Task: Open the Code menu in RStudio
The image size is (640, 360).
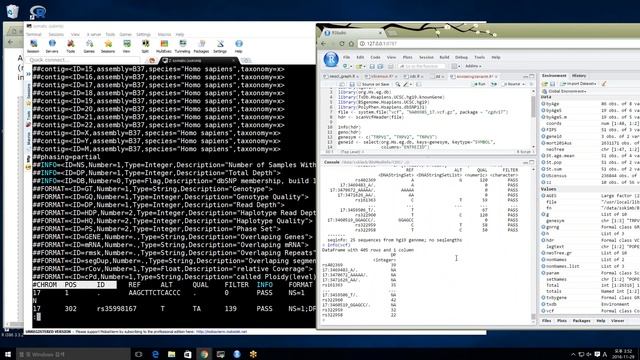Action: coord(375,57)
